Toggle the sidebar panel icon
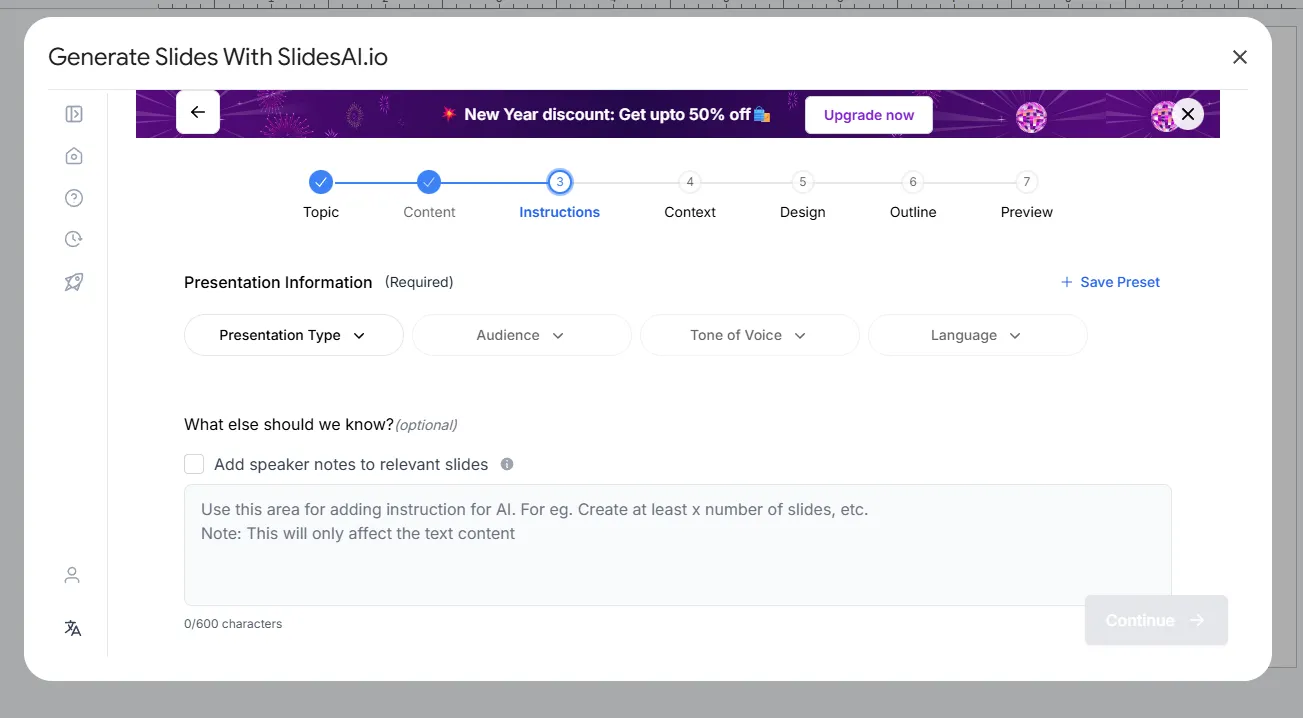 73,114
